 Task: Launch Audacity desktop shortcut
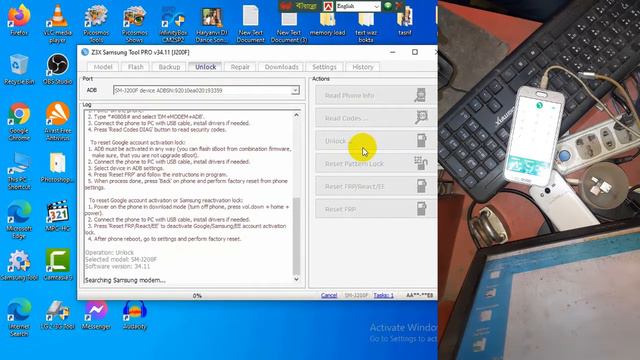134,314
